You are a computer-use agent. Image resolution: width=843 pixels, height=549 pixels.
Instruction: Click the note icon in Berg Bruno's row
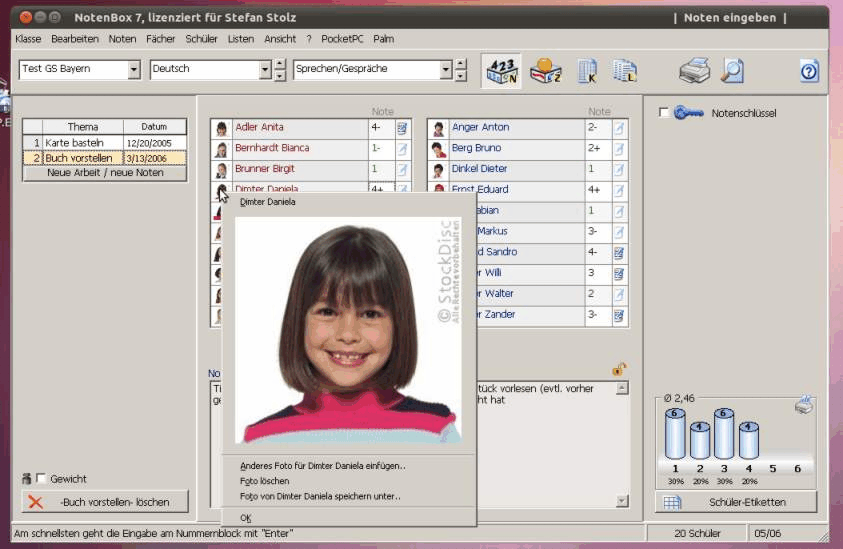pos(619,149)
